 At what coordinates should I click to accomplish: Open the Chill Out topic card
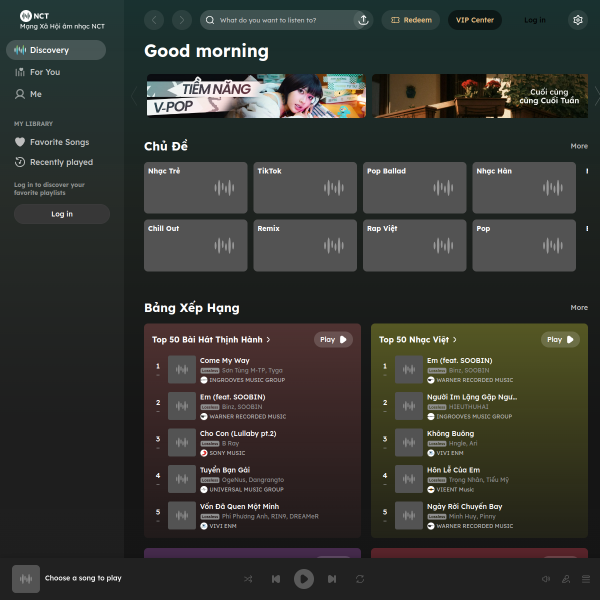pyautogui.click(x=196, y=245)
